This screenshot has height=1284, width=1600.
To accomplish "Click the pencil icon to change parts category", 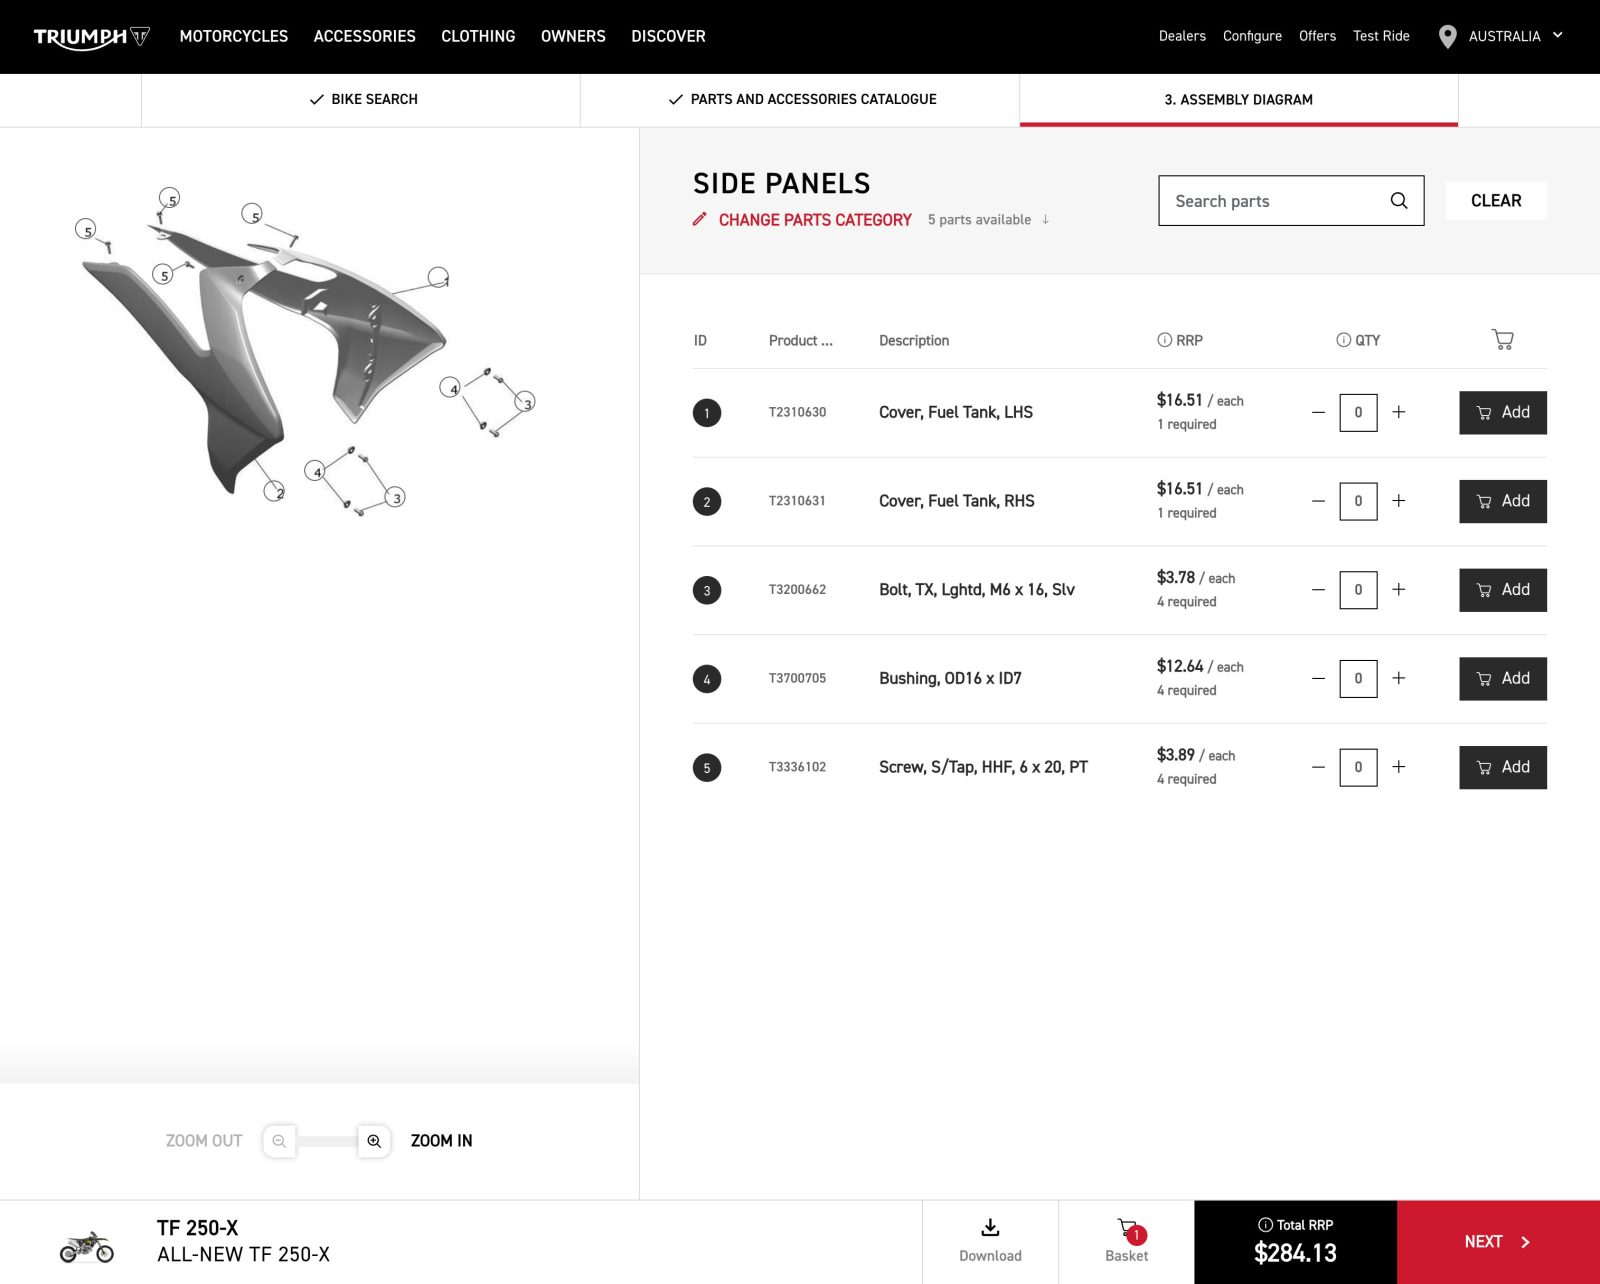I will click(700, 219).
